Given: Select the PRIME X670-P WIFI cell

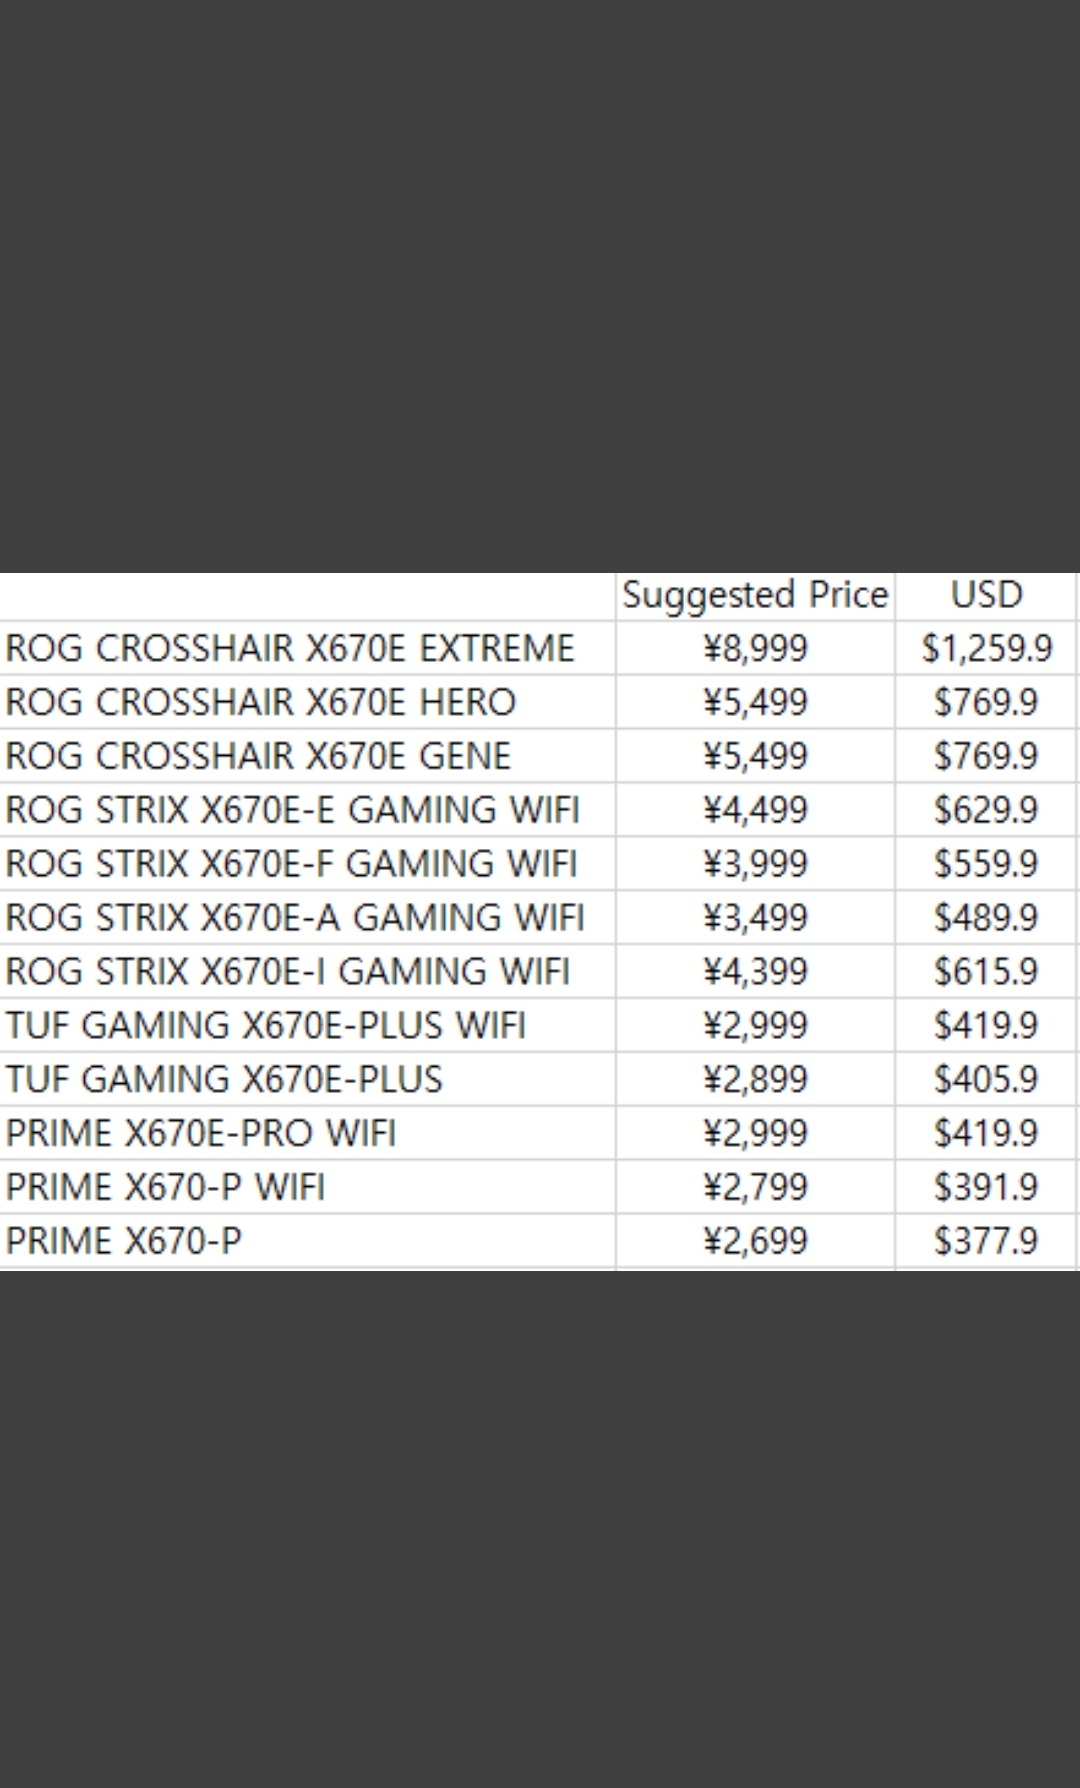Looking at the screenshot, I should [166, 1188].
